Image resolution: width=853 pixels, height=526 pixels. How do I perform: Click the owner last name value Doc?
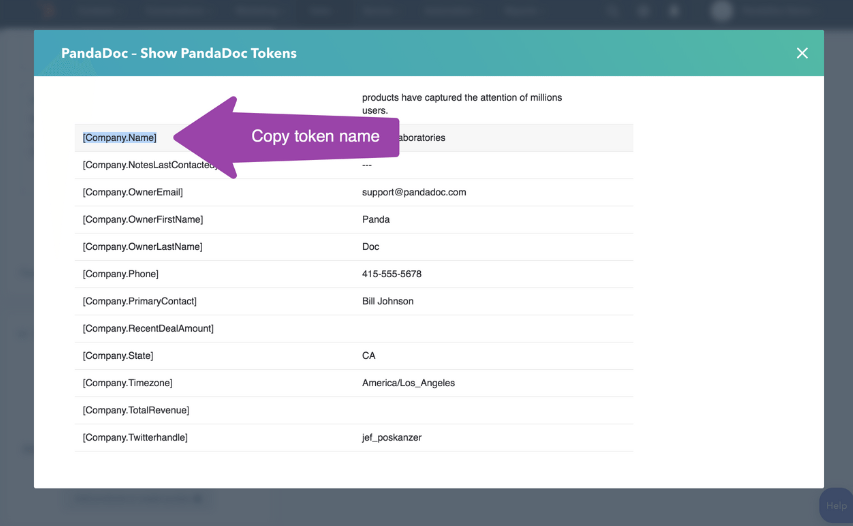pyautogui.click(x=370, y=246)
